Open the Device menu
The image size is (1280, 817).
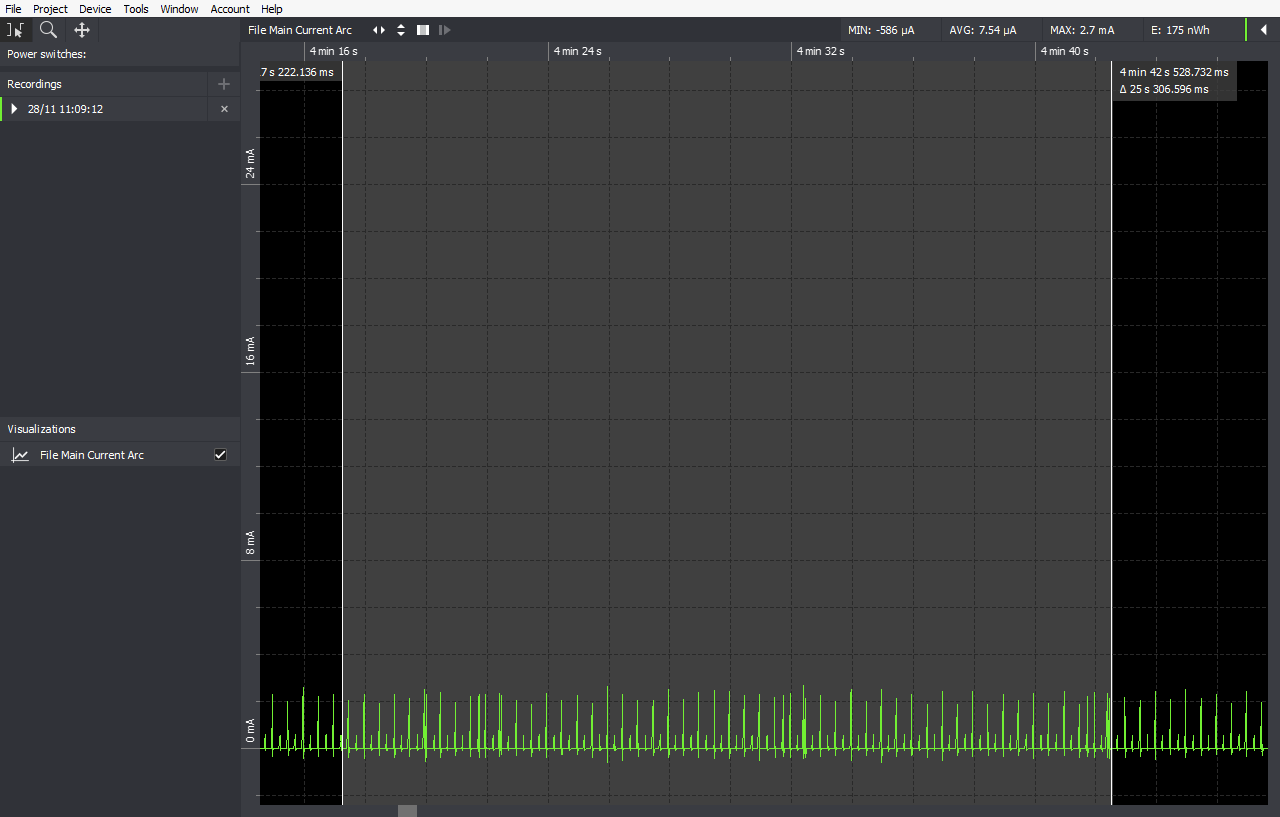95,9
